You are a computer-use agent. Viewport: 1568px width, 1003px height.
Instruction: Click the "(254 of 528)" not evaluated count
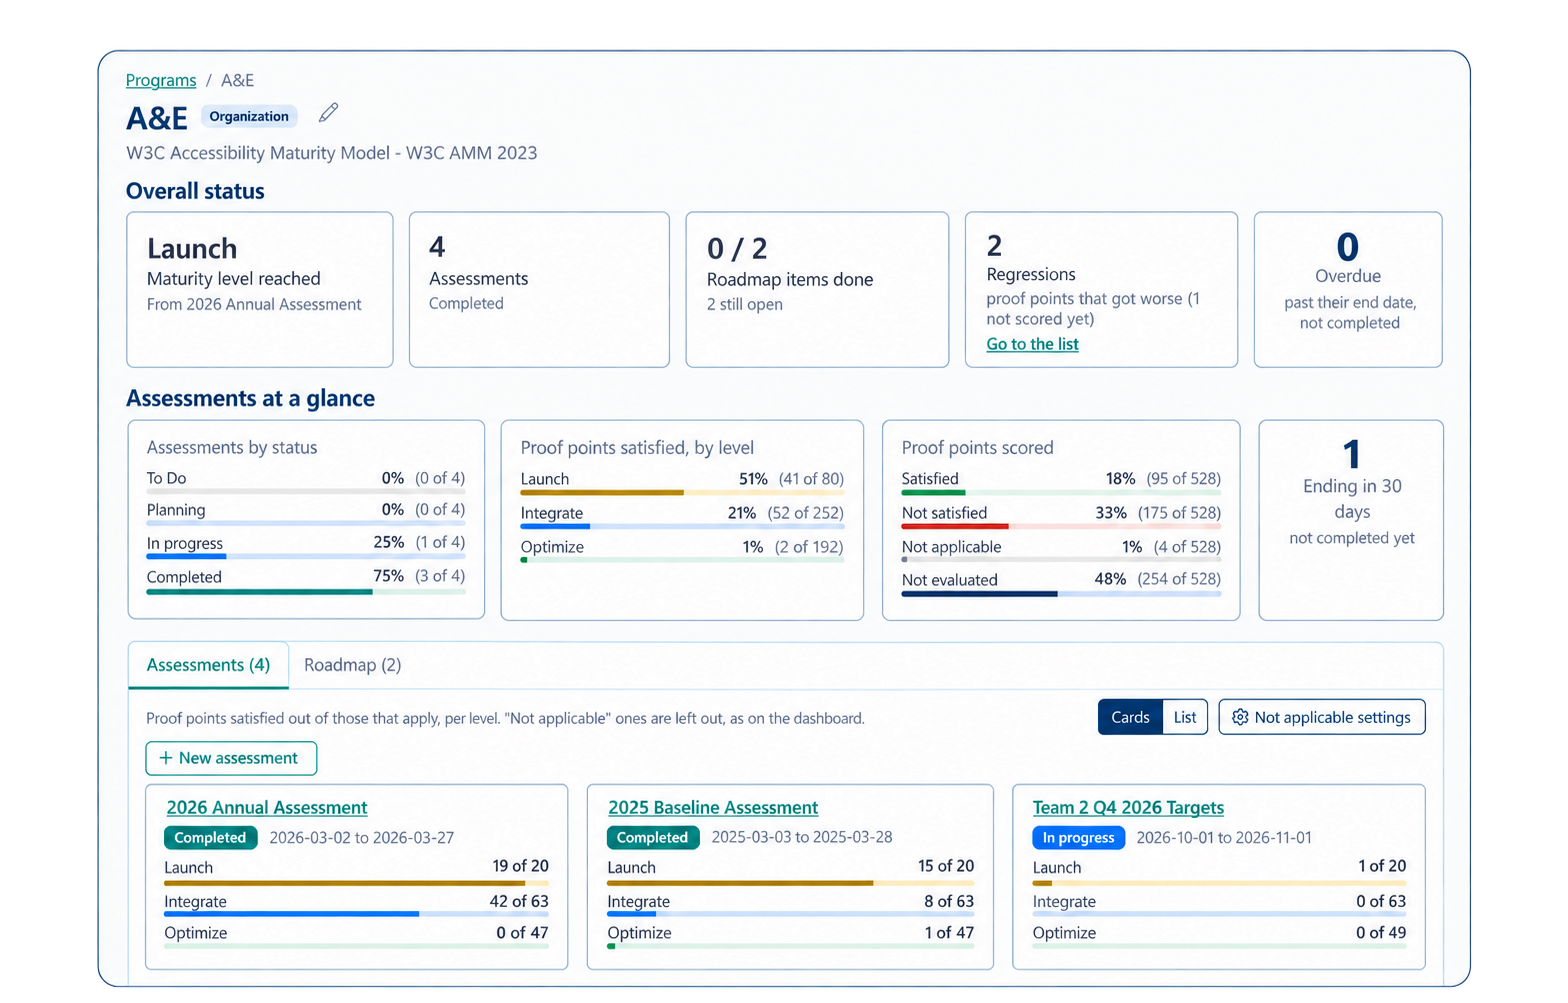[1179, 580]
